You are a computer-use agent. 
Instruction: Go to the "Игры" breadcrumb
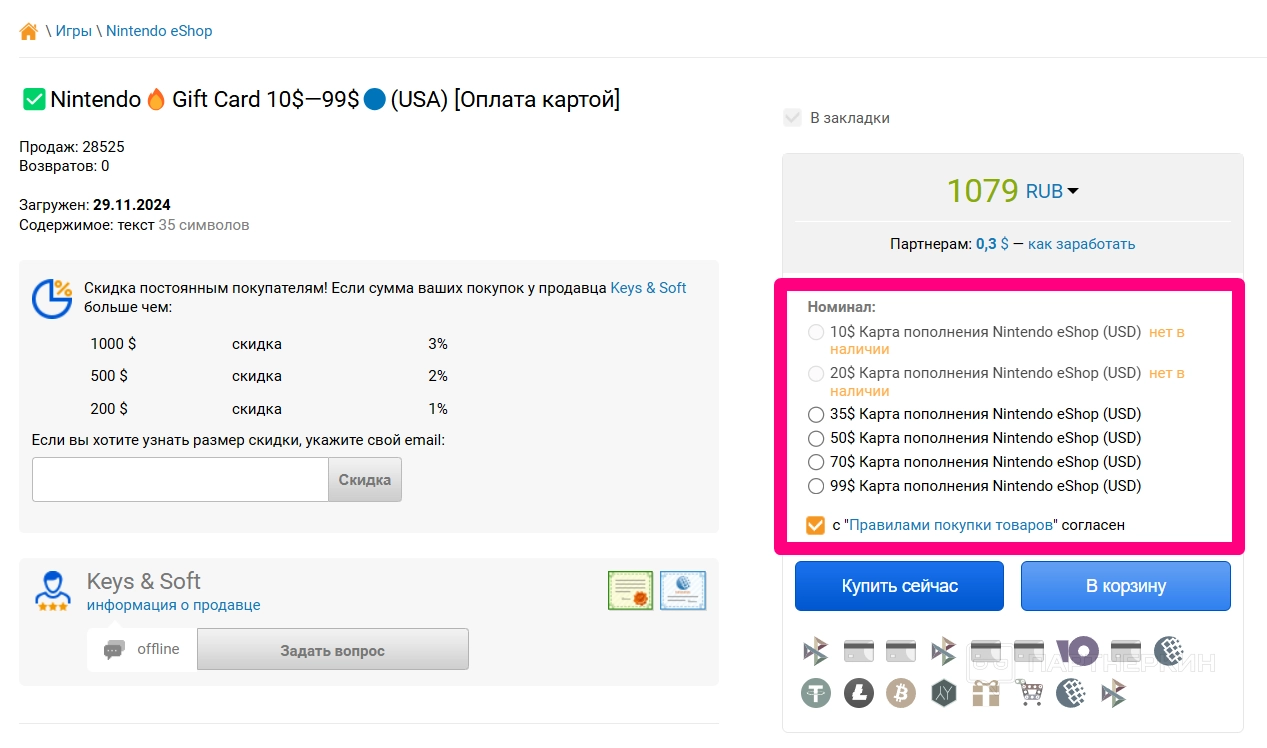pyautogui.click(x=74, y=31)
